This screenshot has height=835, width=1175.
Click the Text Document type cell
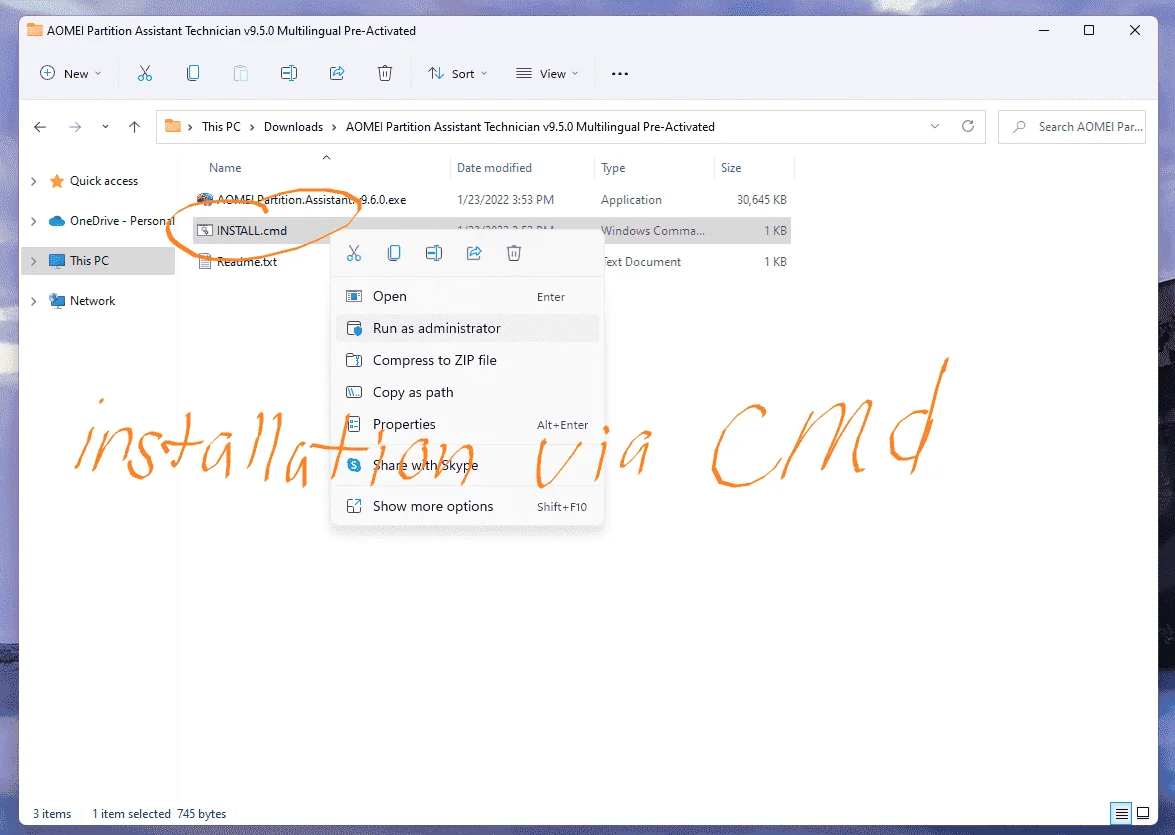point(642,262)
